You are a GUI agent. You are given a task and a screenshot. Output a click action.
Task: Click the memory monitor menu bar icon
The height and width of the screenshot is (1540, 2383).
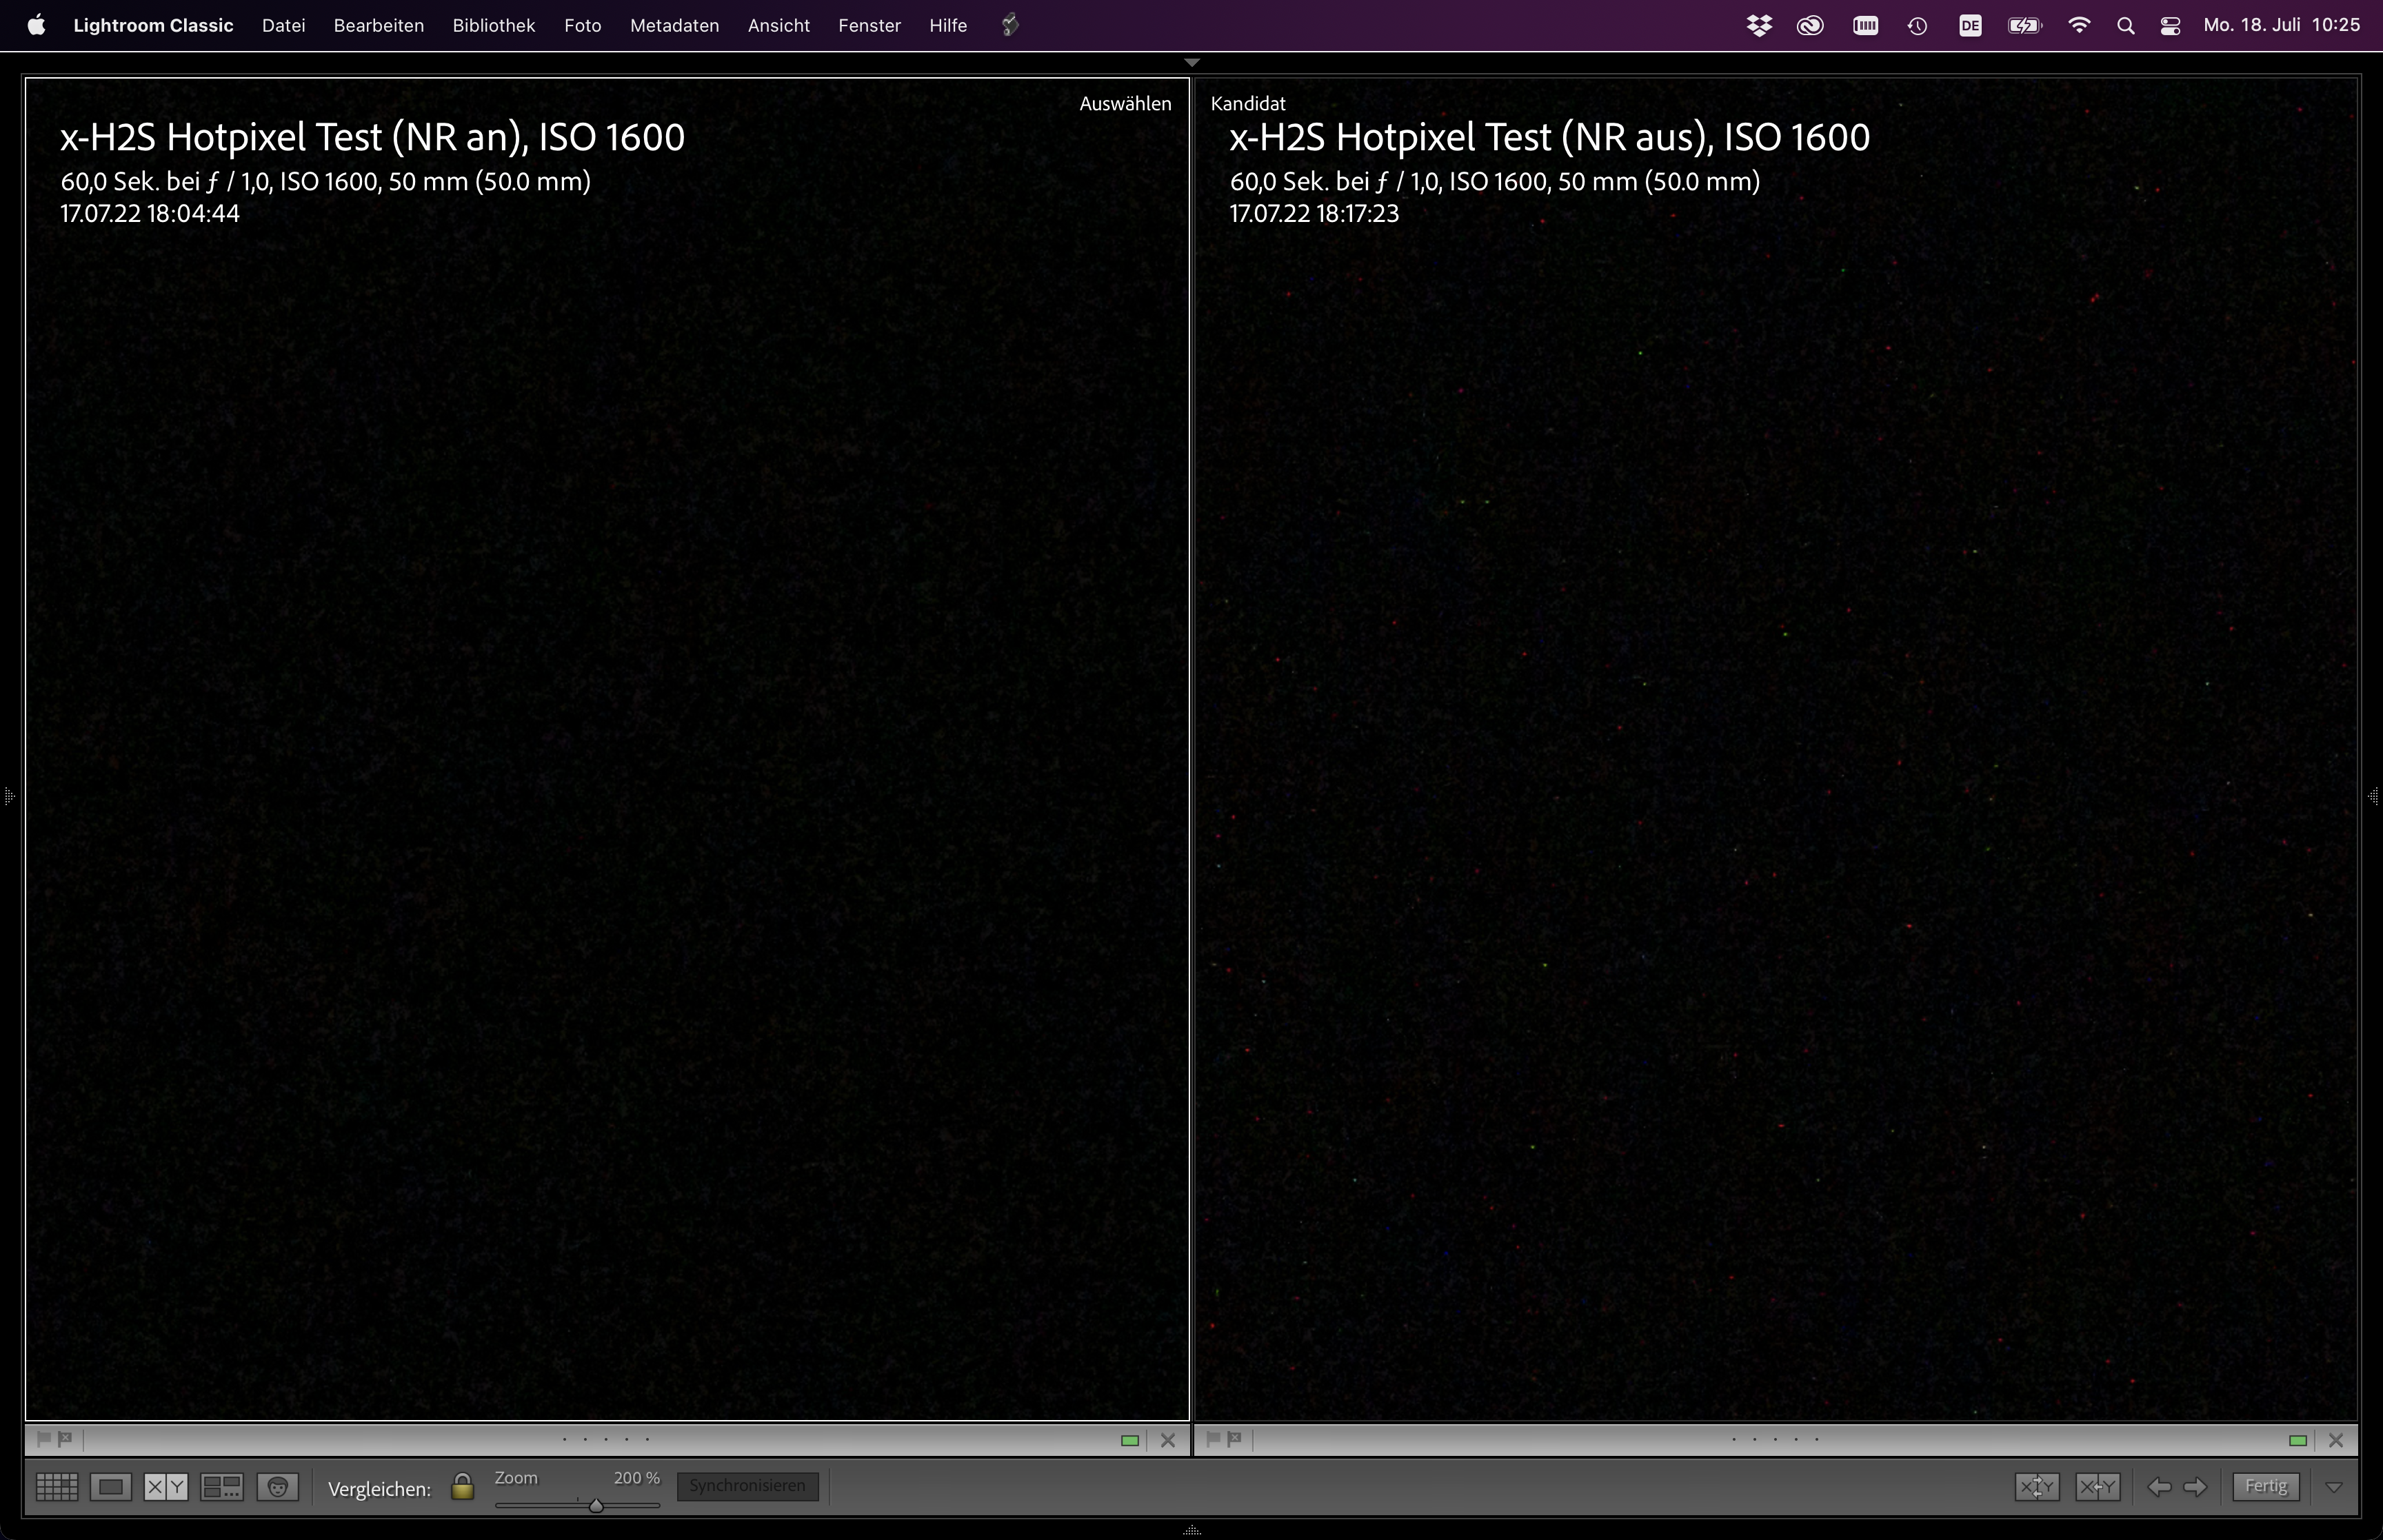(1865, 26)
